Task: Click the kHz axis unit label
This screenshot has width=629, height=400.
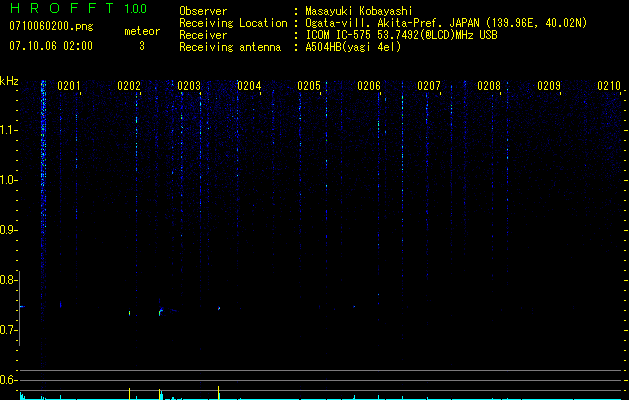Action: [9, 81]
